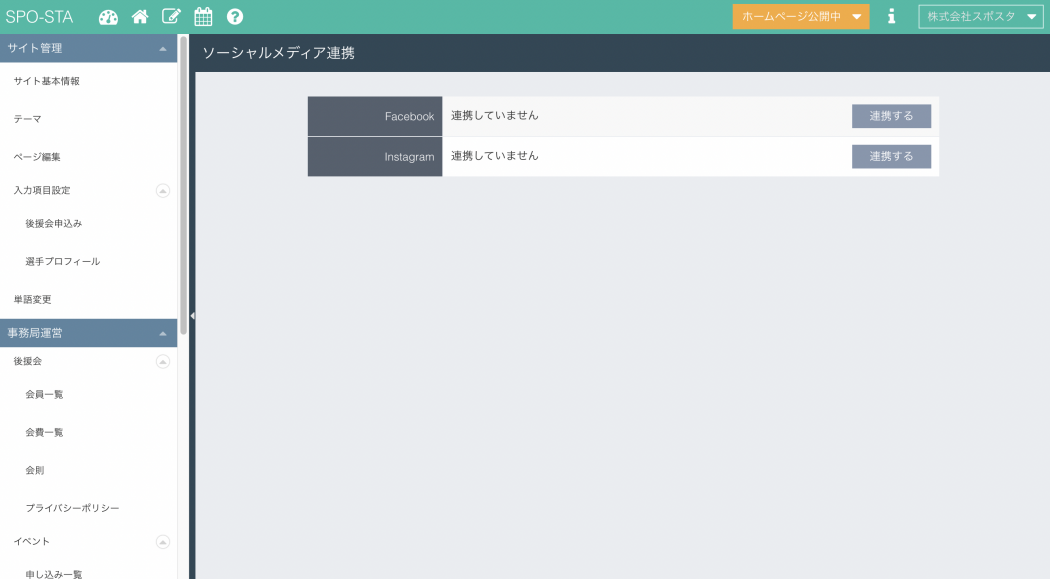Open プライバシーポリシー page

[72, 508]
